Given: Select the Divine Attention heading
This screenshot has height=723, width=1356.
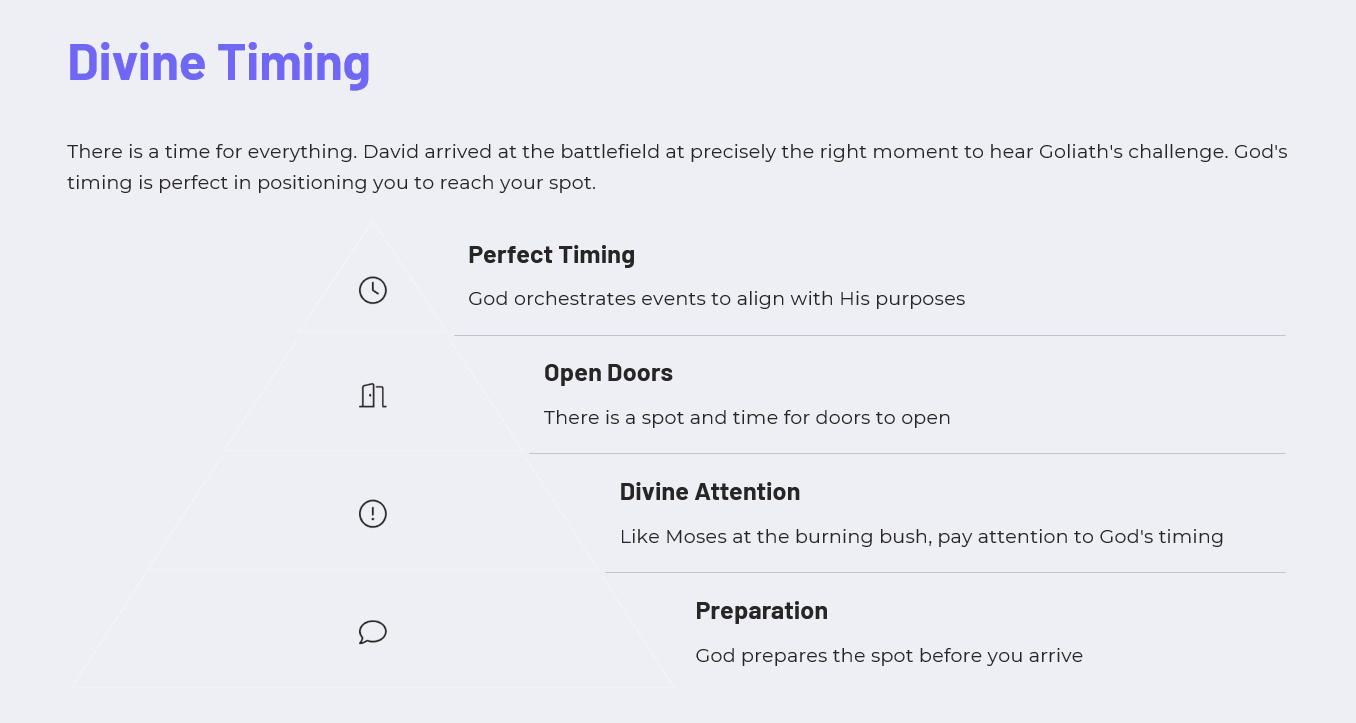Looking at the screenshot, I should click(x=710, y=492).
